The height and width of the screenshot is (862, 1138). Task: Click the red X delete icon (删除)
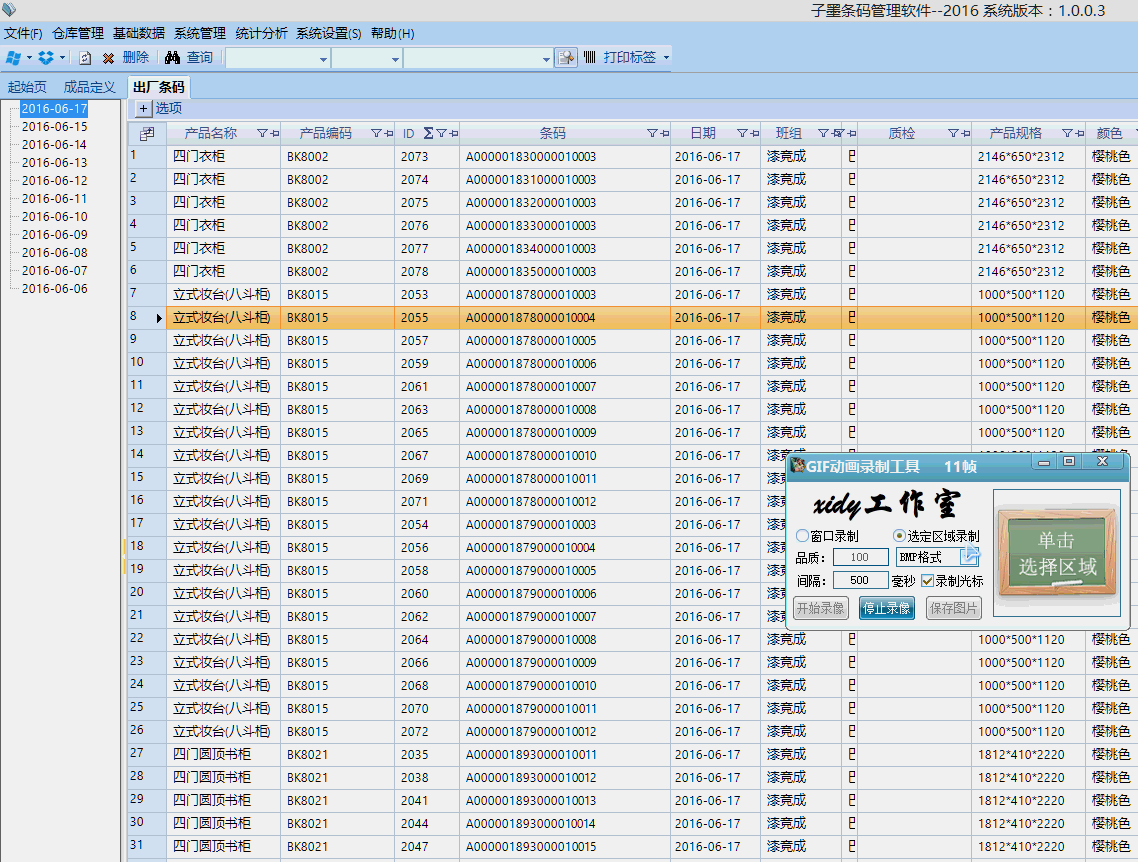(108, 58)
